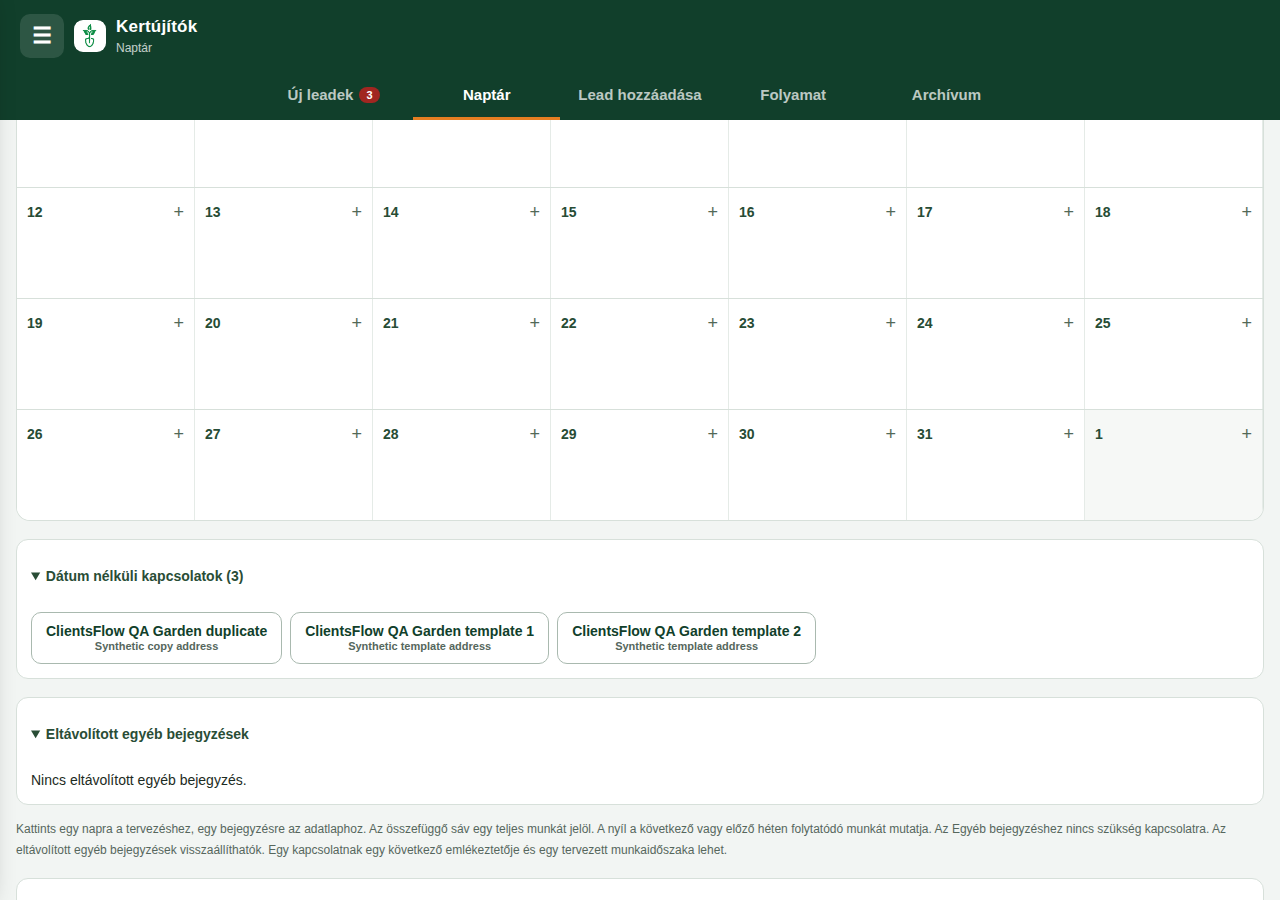Image resolution: width=1280 pixels, height=900 pixels.
Task: Open ClientsFlow QA Garden template 2
Action: [x=687, y=638]
